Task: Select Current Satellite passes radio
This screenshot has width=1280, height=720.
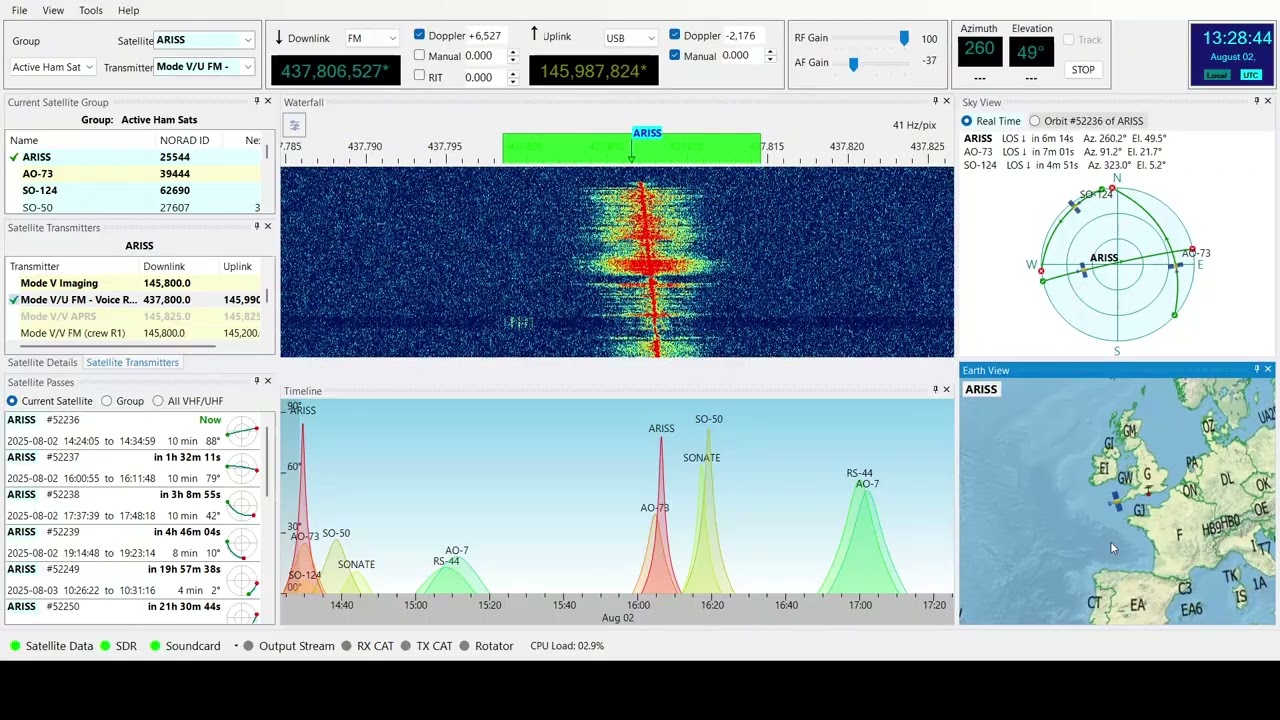Action: pyautogui.click(x=12, y=401)
